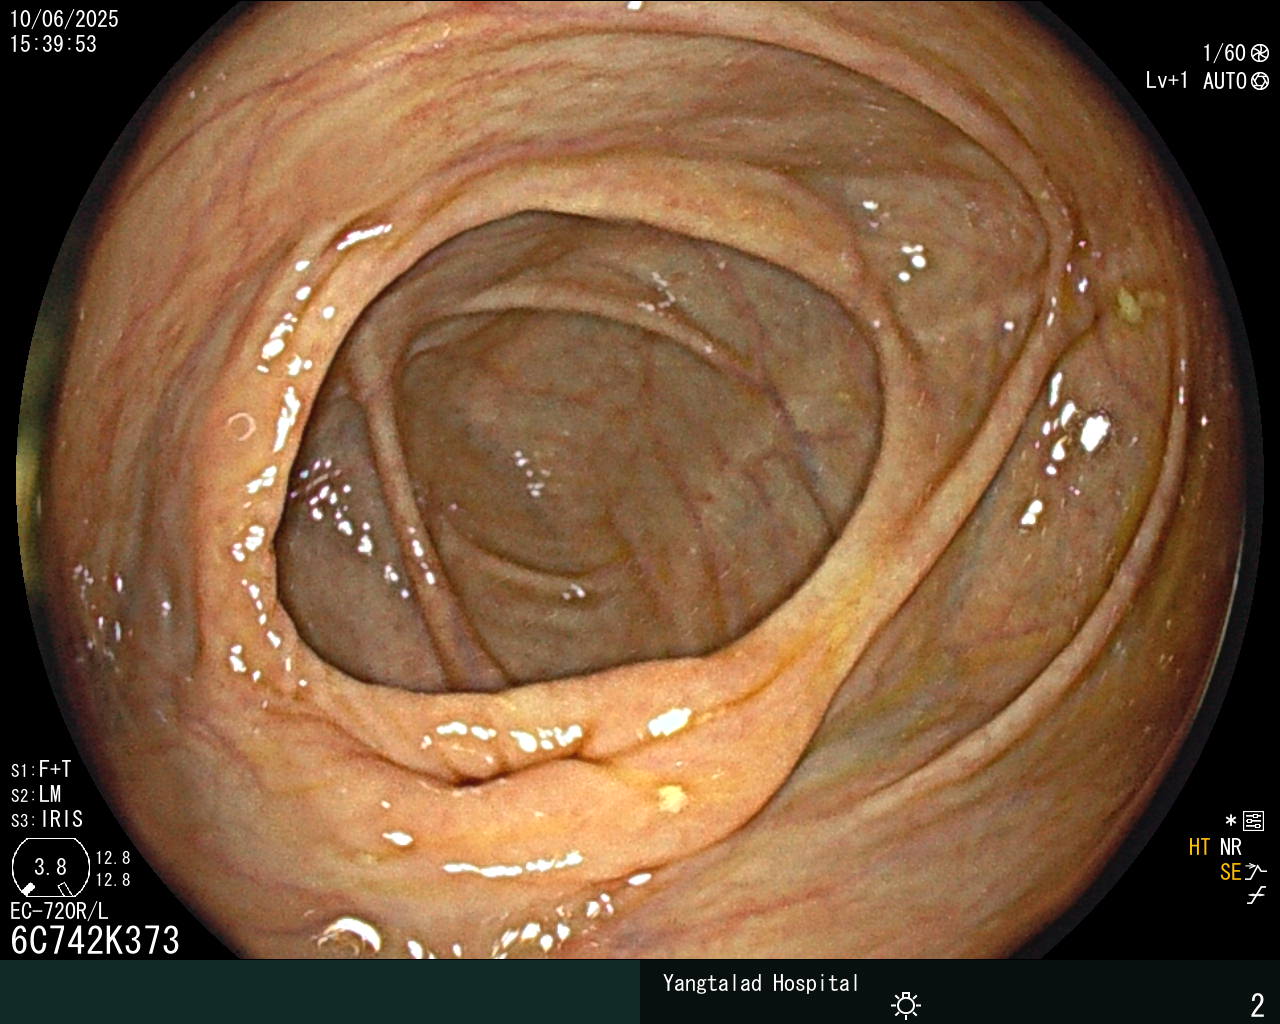This screenshot has height=1024, width=1280.
Task: Click the AUTO iris mode label
Action: 1225,81
